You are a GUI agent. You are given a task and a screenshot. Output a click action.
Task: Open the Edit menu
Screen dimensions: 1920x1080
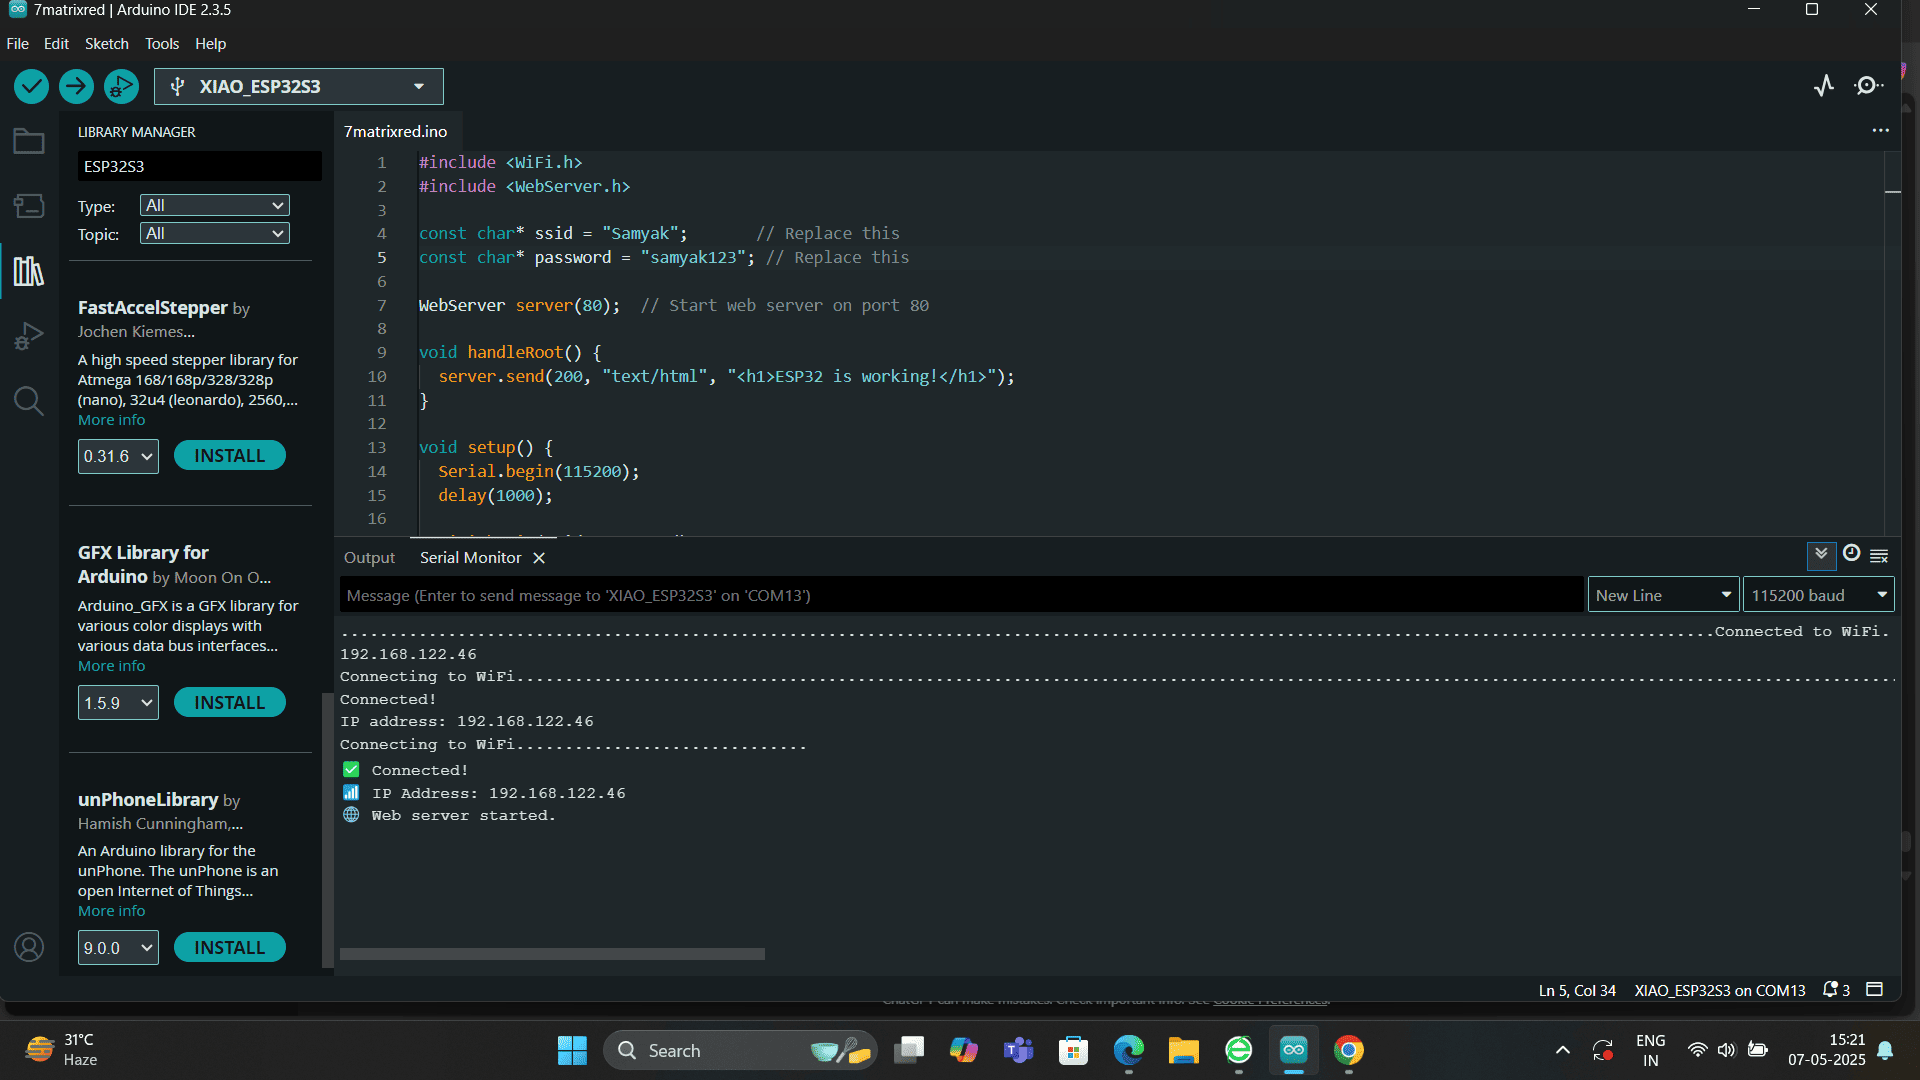[x=56, y=44]
